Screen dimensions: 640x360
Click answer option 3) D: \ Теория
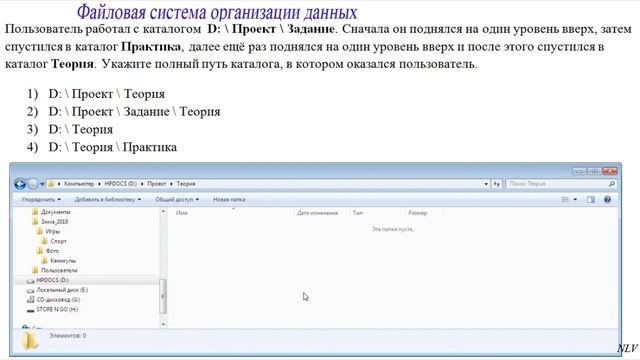pos(70,129)
